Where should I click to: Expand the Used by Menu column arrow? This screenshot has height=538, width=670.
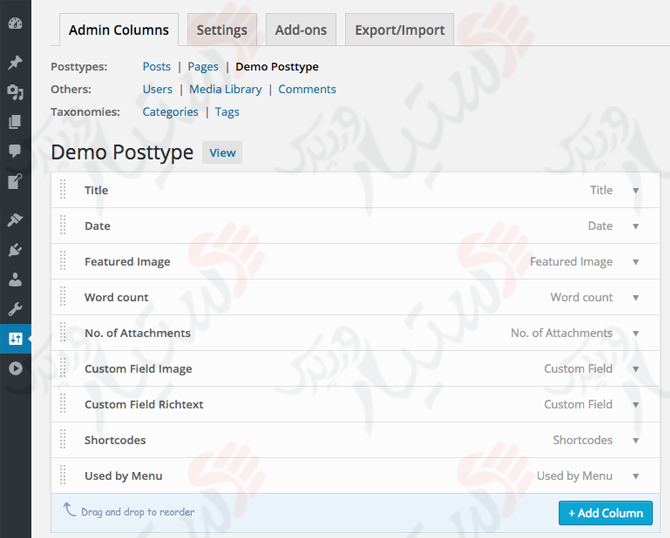pyautogui.click(x=636, y=476)
